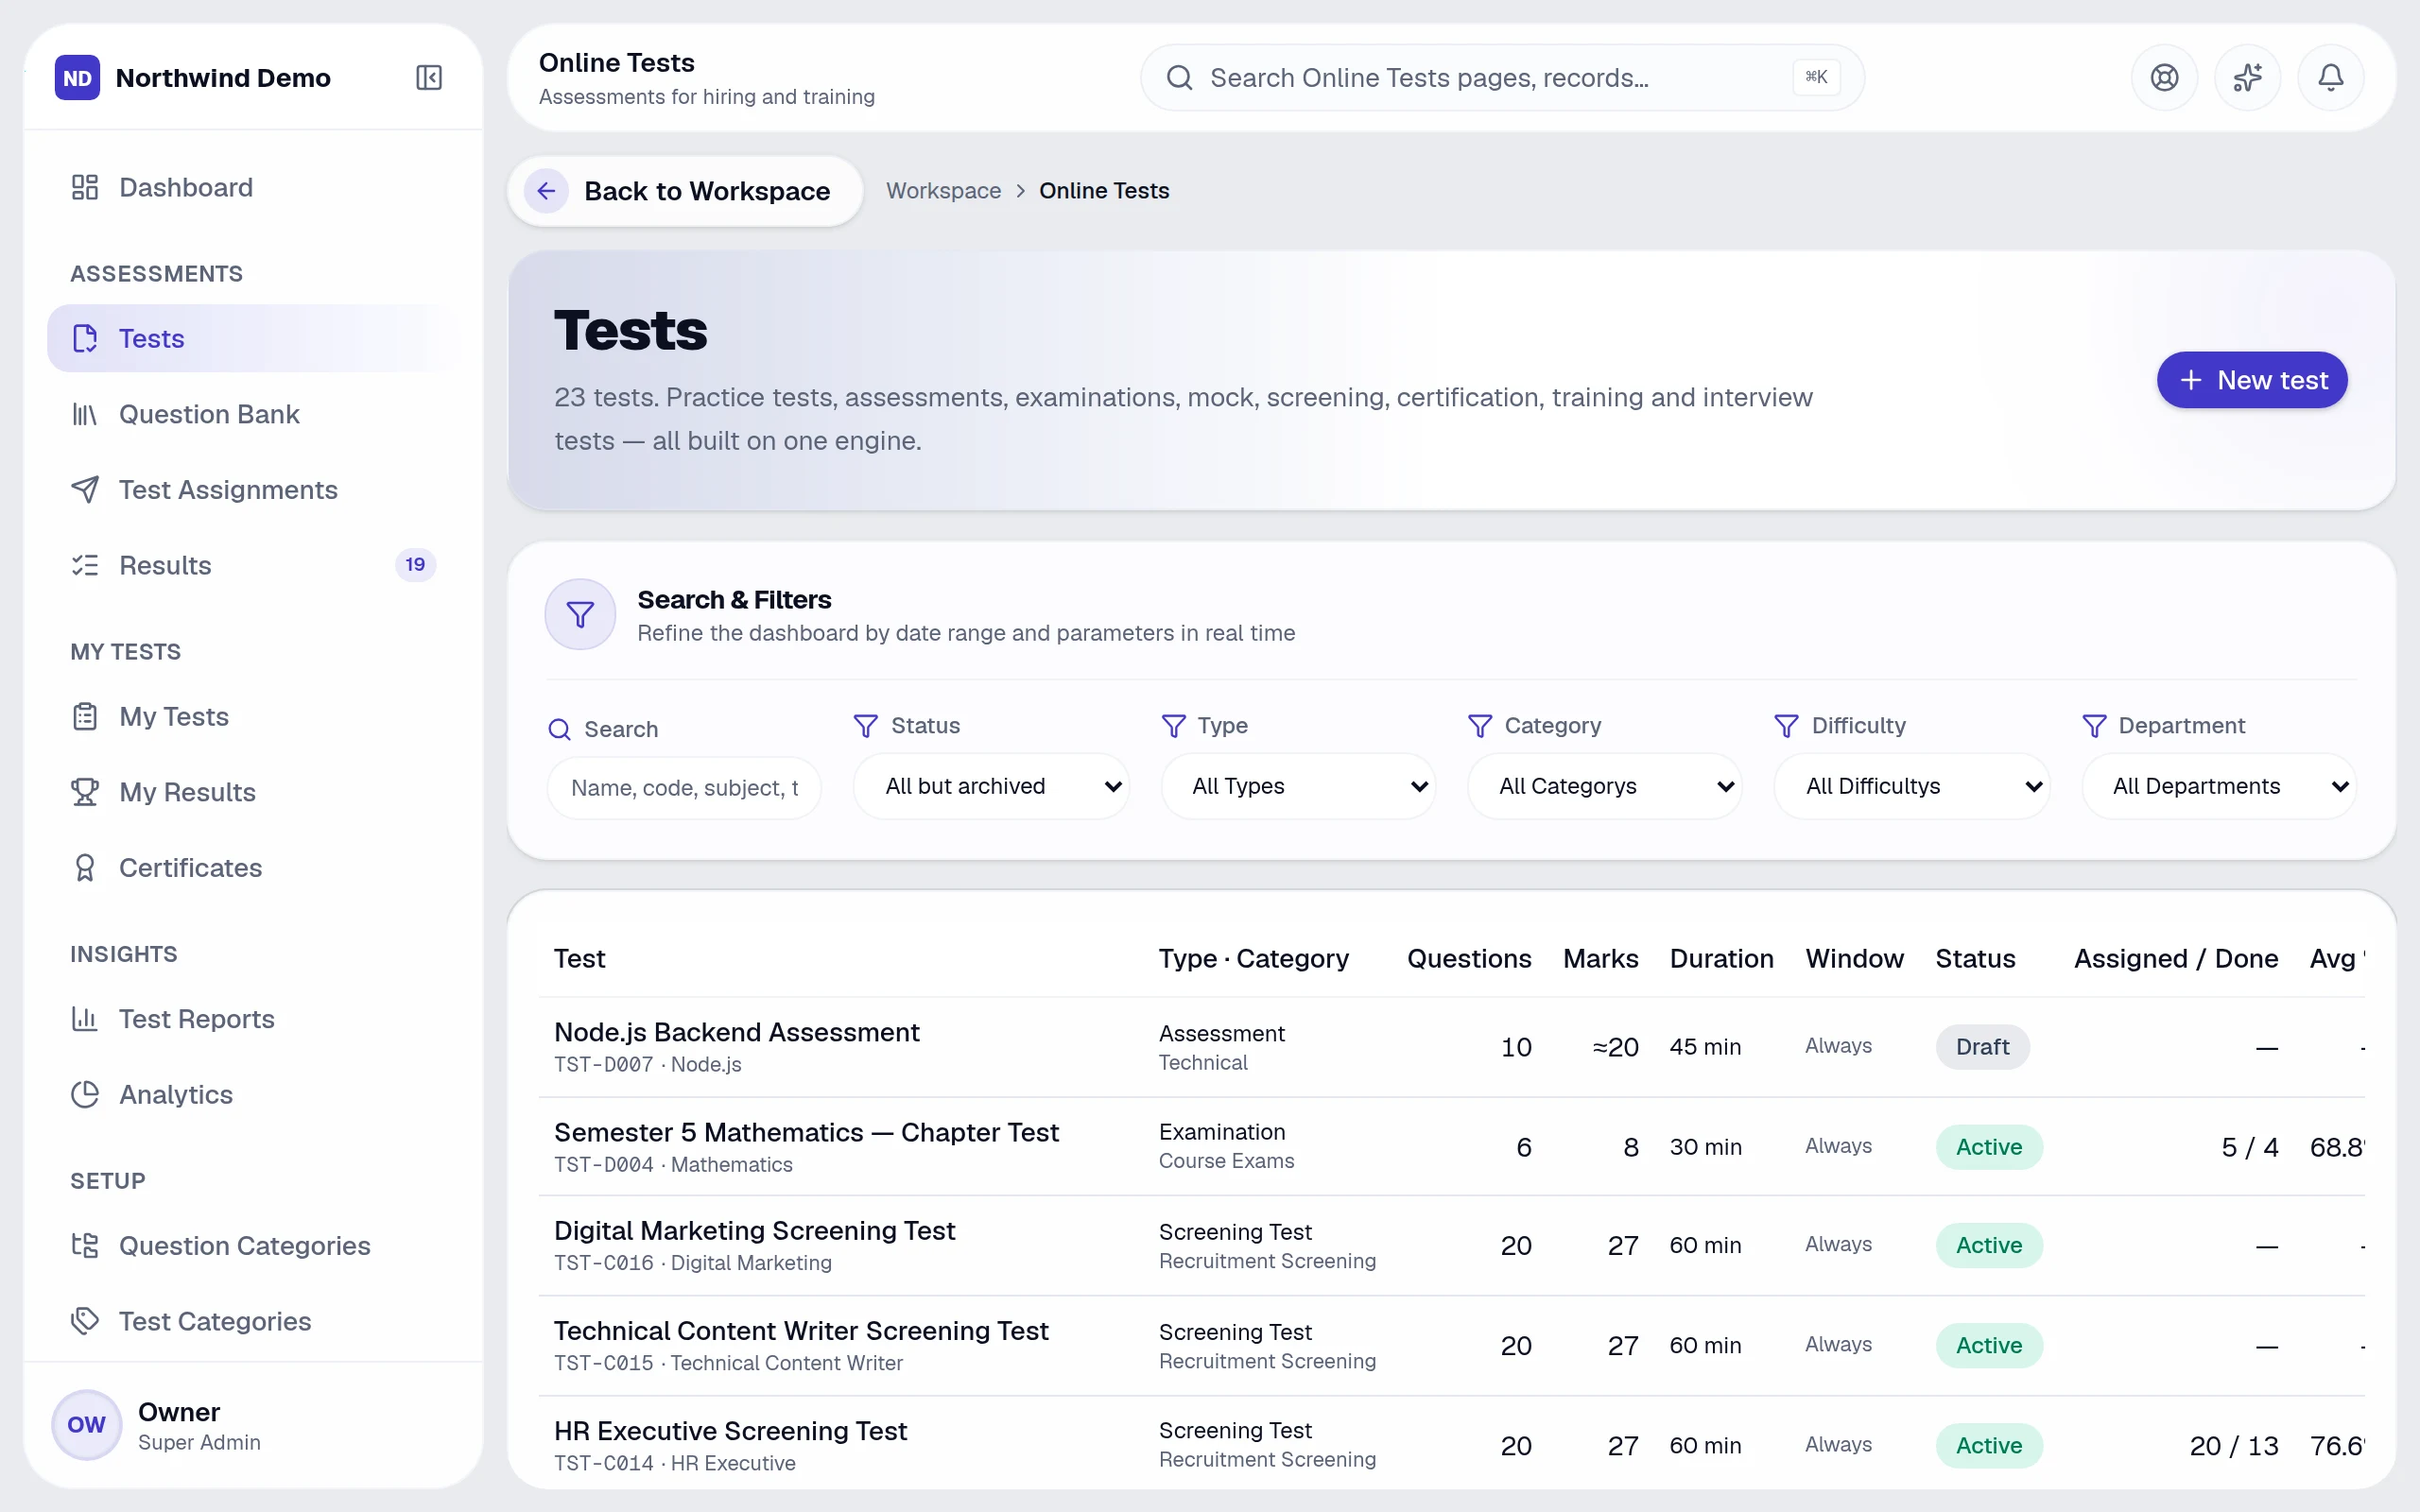The height and width of the screenshot is (1512, 2420).
Task: Click the ND workspace logo
Action: pos(77,78)
